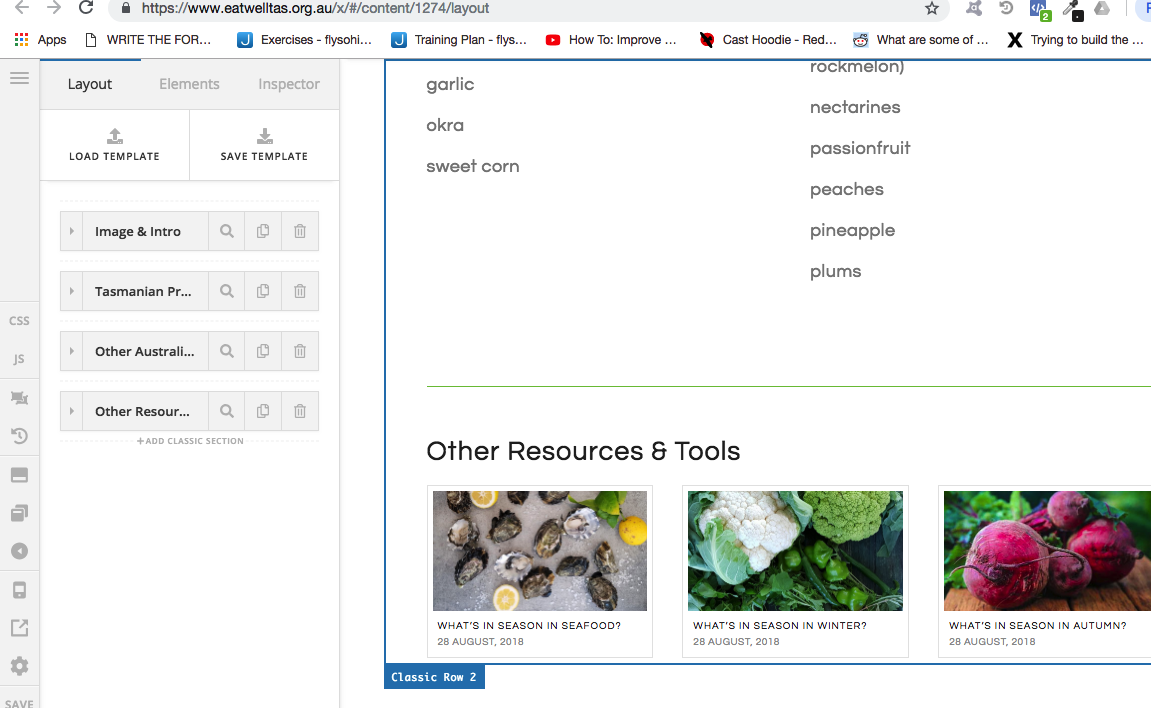Open the Apps bookmark shortcut
This screenshot has height=708, width=1151.
point(40,40)
